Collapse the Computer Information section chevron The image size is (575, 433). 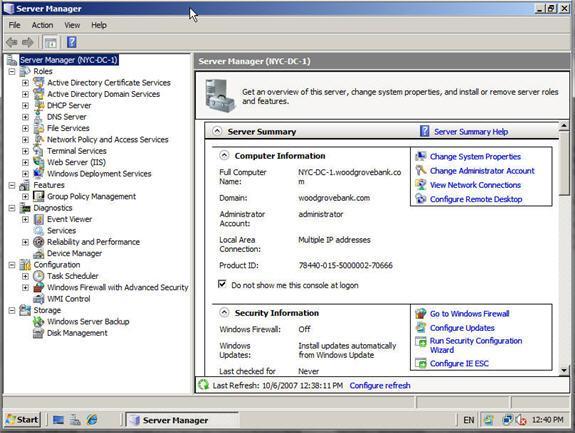(x=224, y=155)
